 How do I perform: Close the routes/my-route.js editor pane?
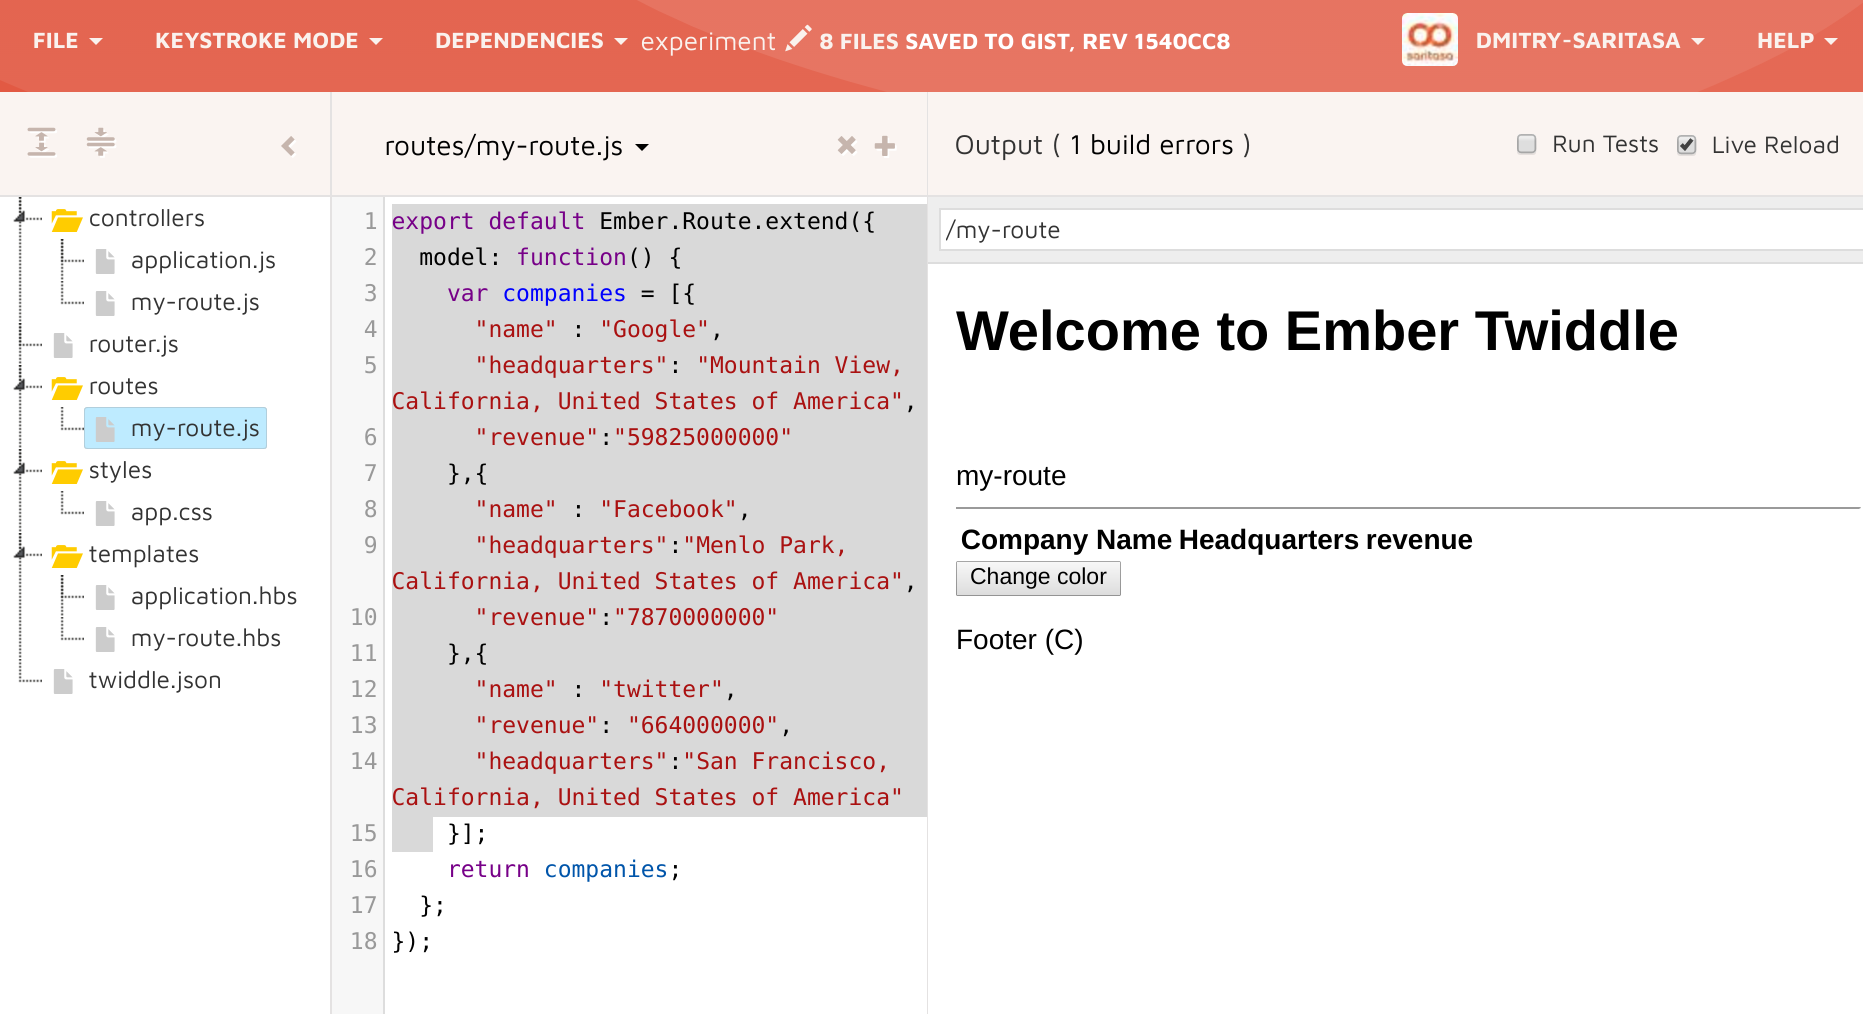(846, 146)
